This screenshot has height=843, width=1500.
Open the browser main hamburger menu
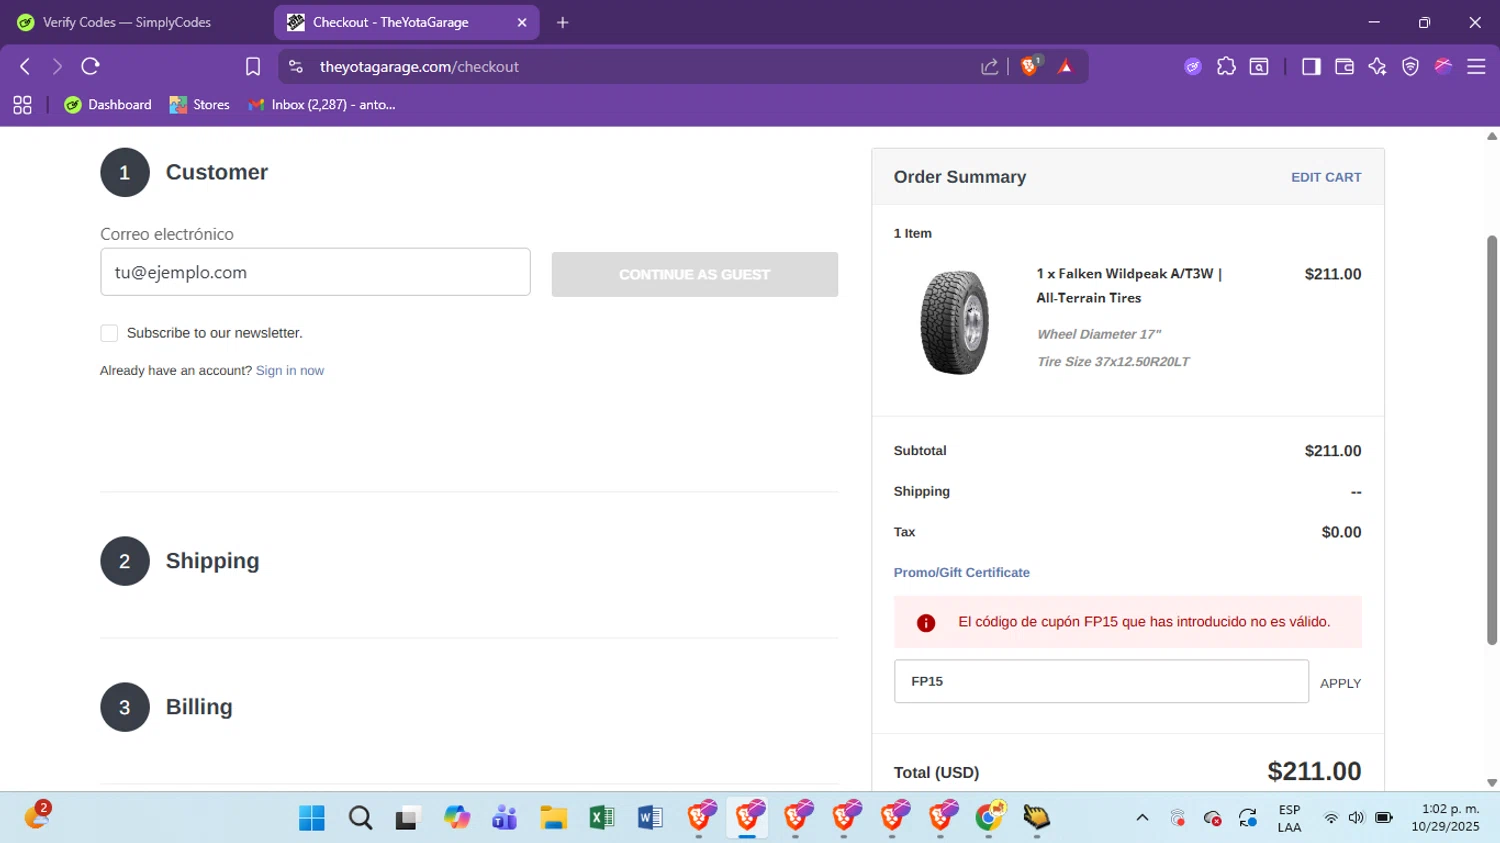[1476, 66]
